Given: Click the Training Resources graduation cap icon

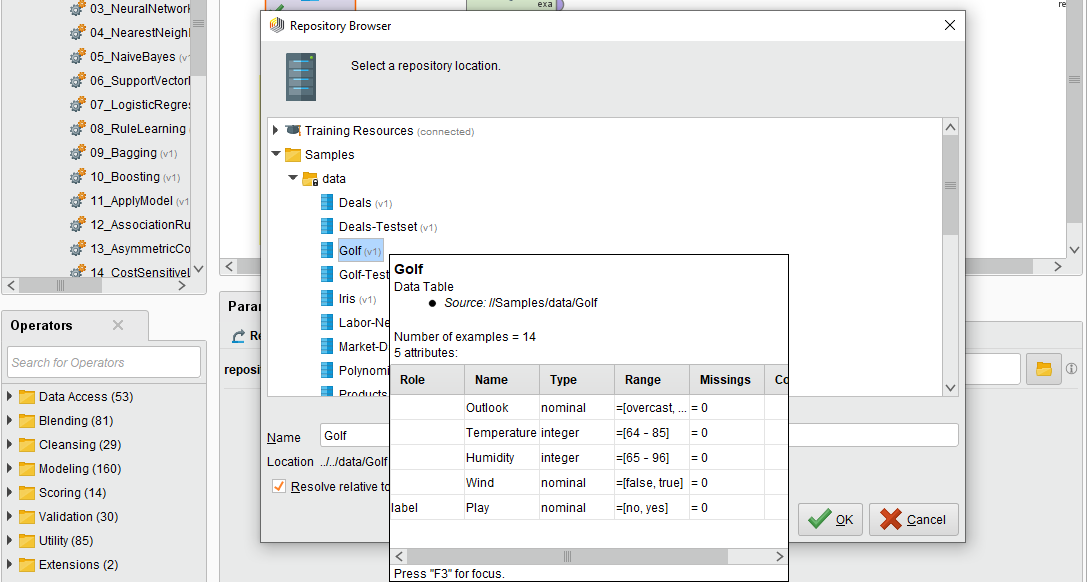Looking at the screenshot, I should 293,131.
